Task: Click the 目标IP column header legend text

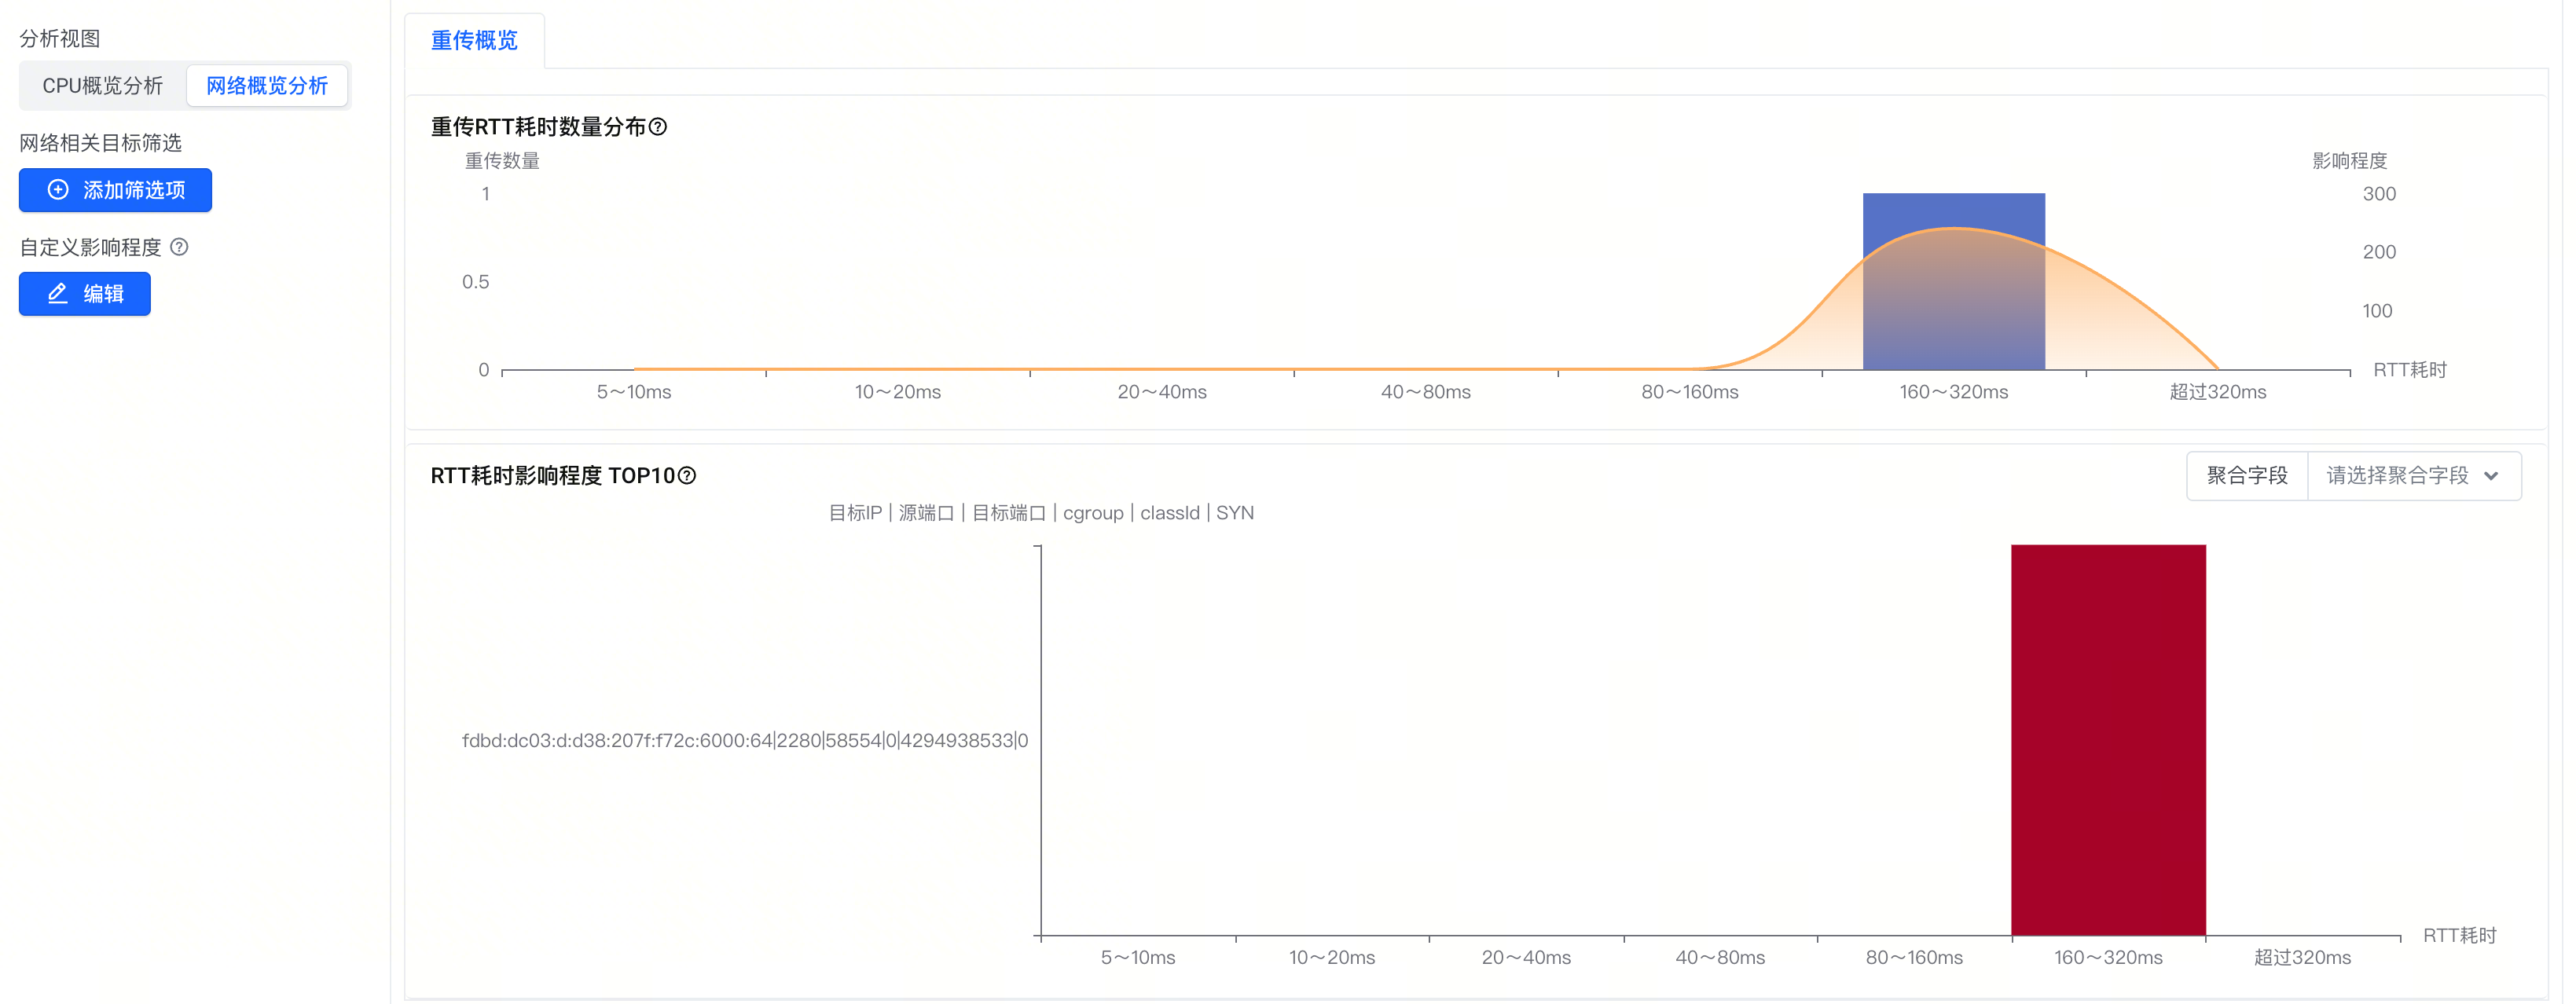Action: (x=855, y=513)
